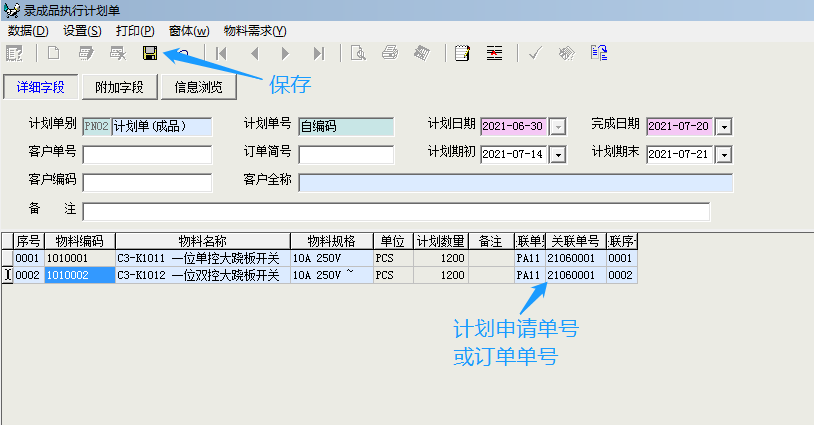Select material code cell 1010001

click(x=80, y=258)
